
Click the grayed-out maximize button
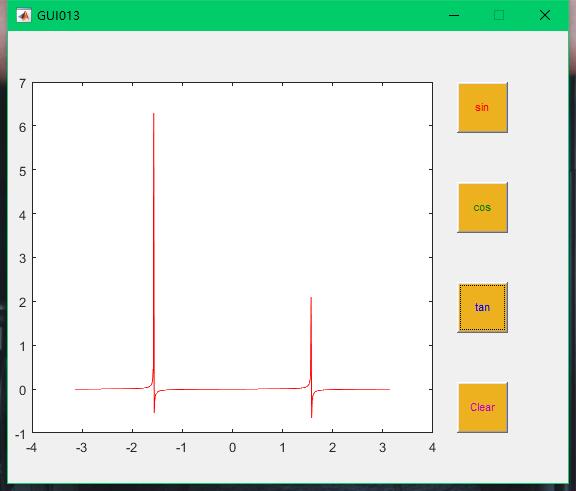499,15
